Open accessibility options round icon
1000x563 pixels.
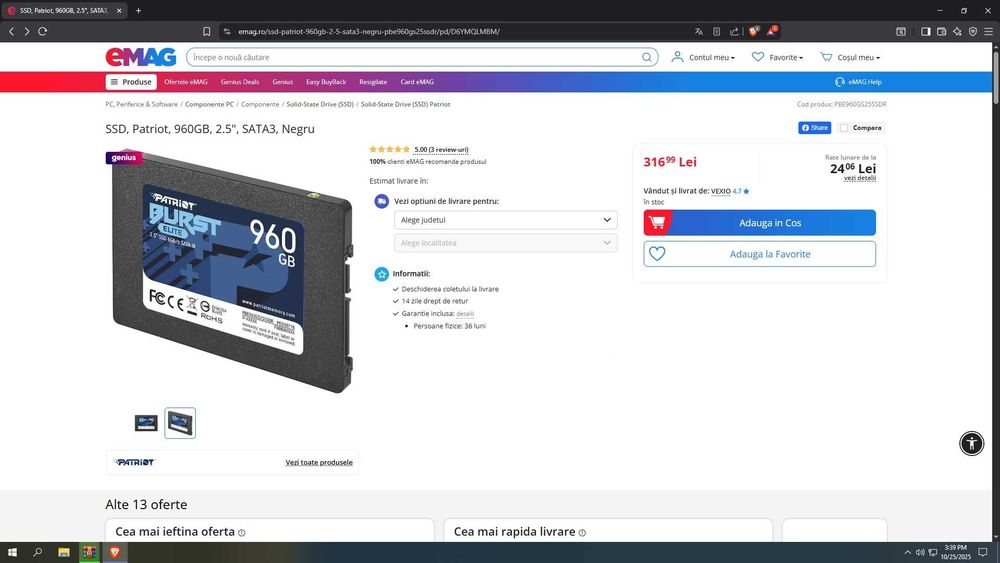click(x=971, y=443)
